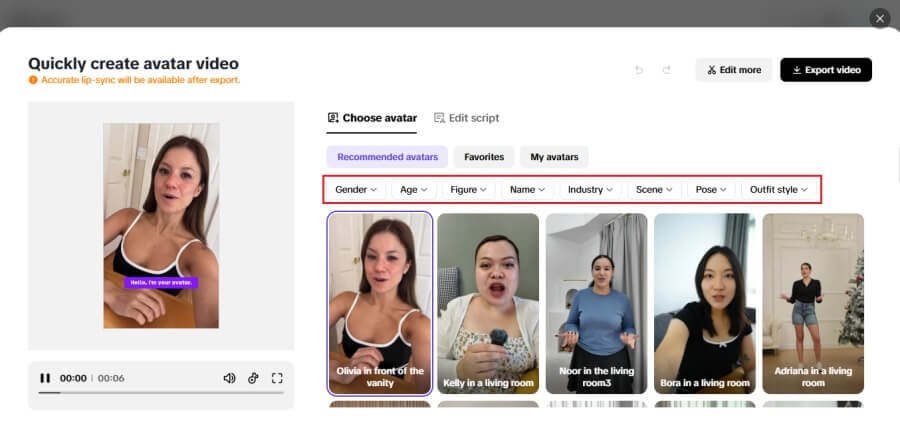Click the video playback progress bar
The width and height of the screenshot is (900, 426).
click(160, 393)
